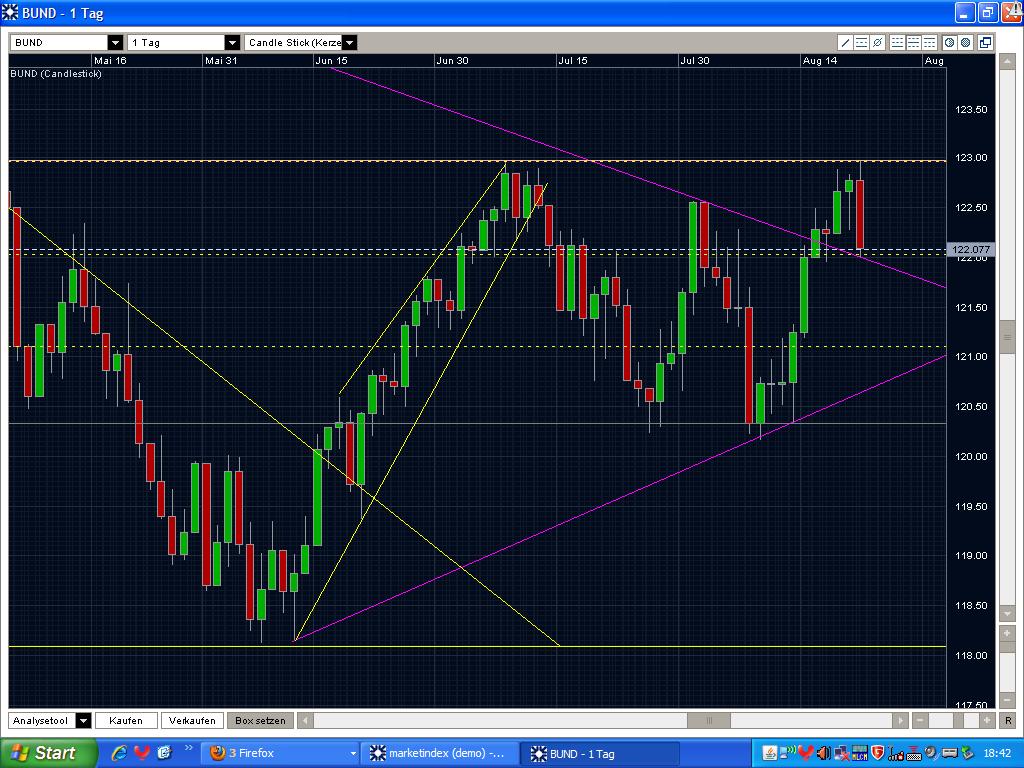Toggle the middle gridline style icon
The height and width of the screenshot is (768, 1024).
point(914,43)
